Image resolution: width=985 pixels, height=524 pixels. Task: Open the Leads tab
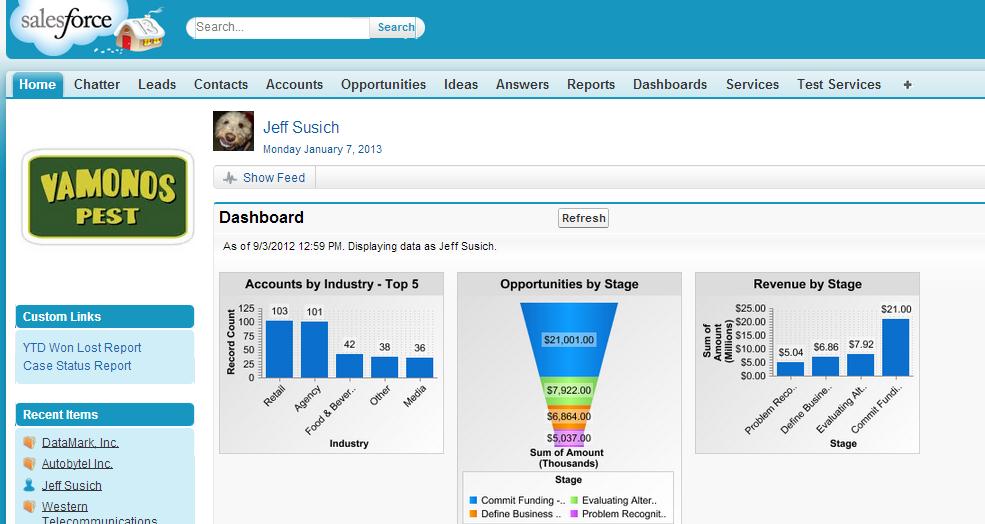click(x=157, y=85)
